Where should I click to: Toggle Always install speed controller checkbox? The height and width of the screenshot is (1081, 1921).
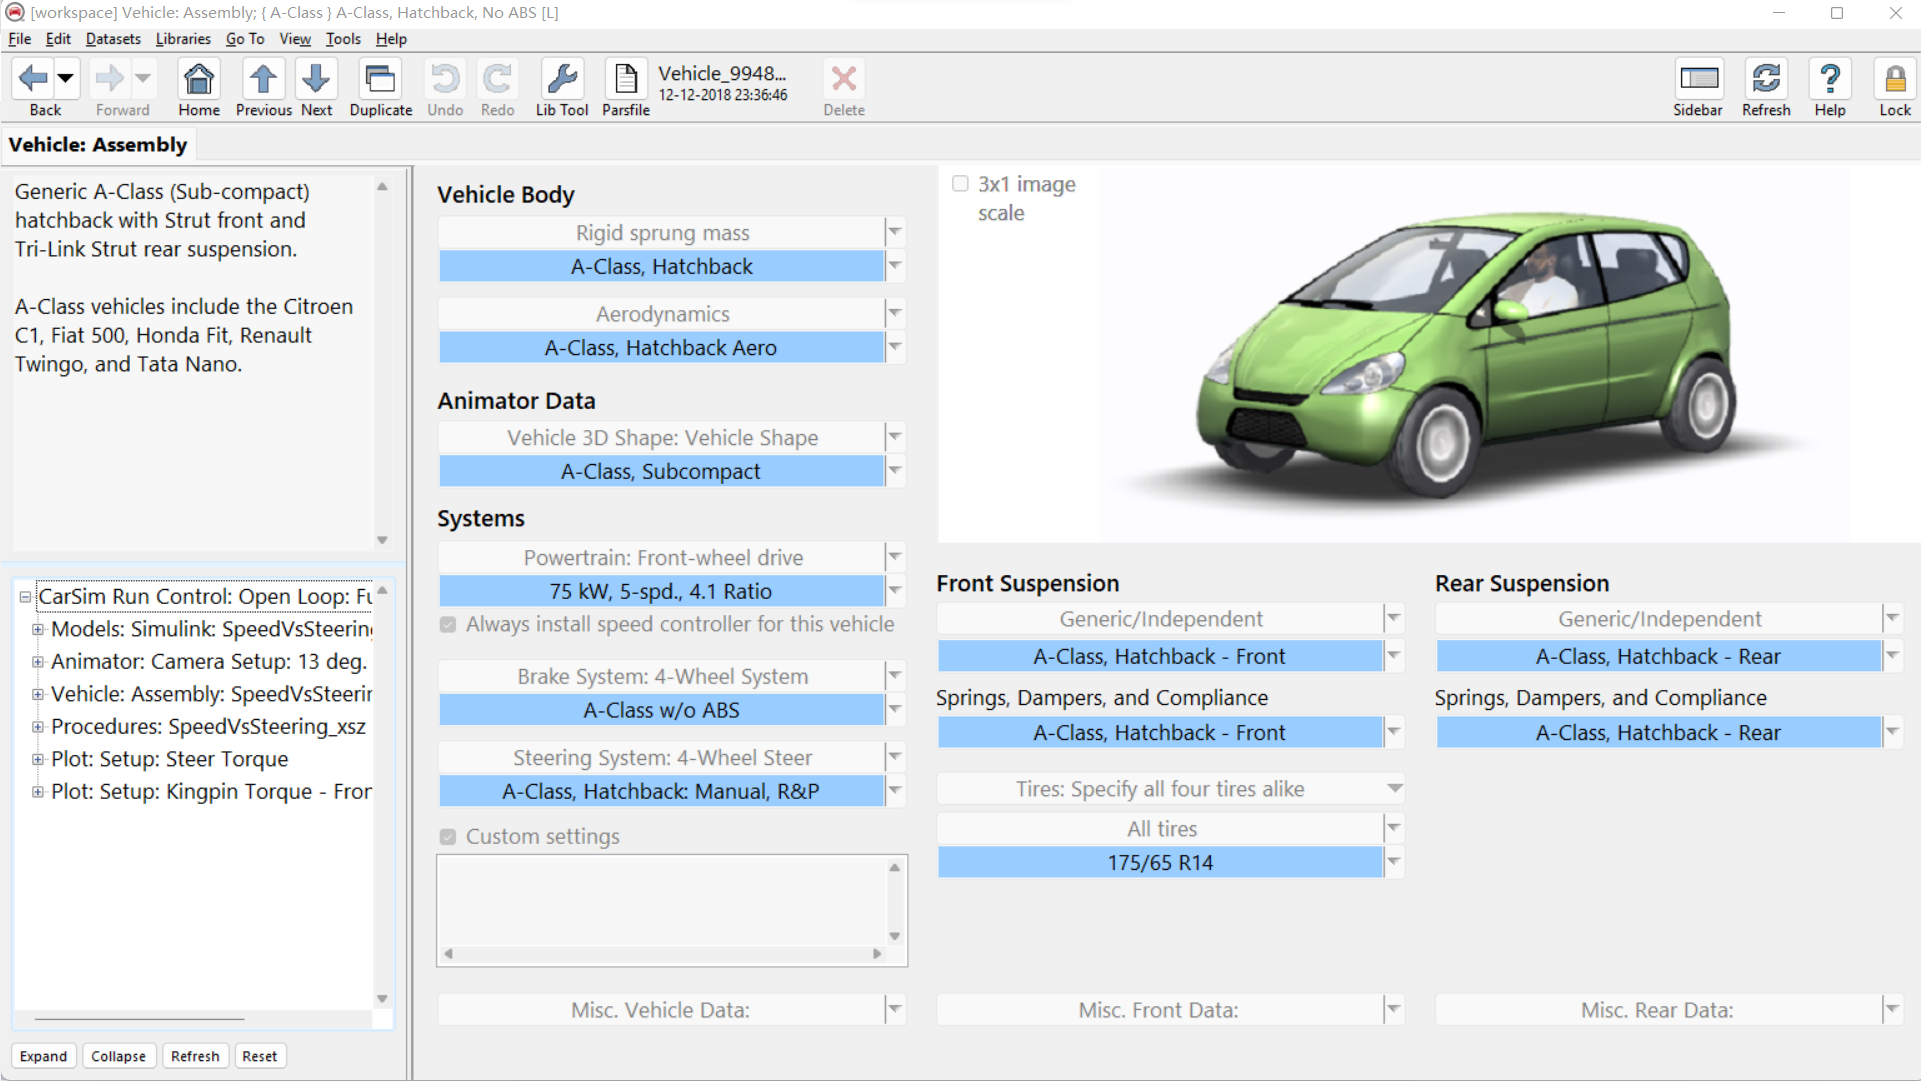(x=448, y=625)
